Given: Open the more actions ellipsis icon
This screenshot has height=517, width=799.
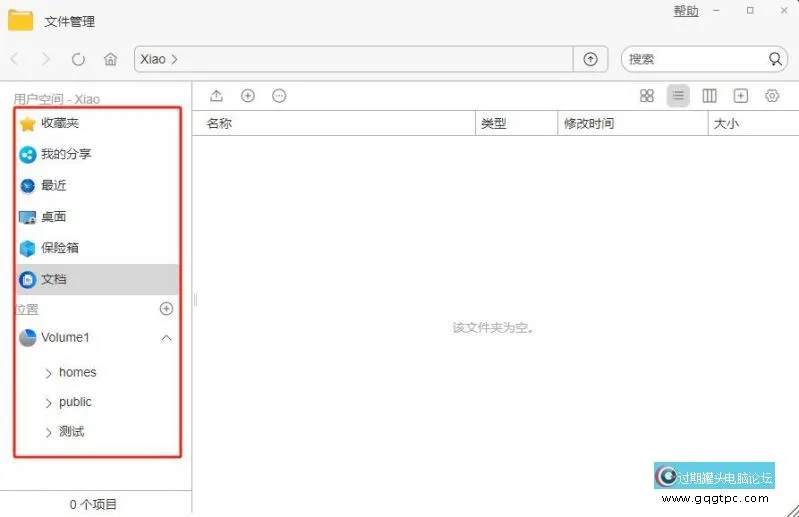Looking at the screenshot, I should pyautogui.click(x=279, y=95).
